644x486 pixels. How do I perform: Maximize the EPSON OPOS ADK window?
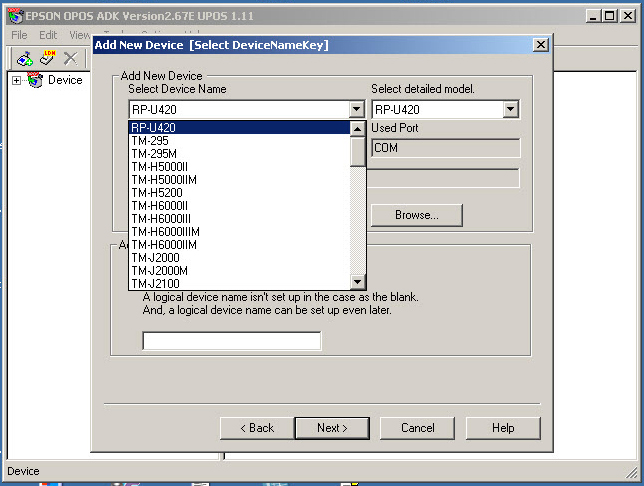click(x=610, y=16)
